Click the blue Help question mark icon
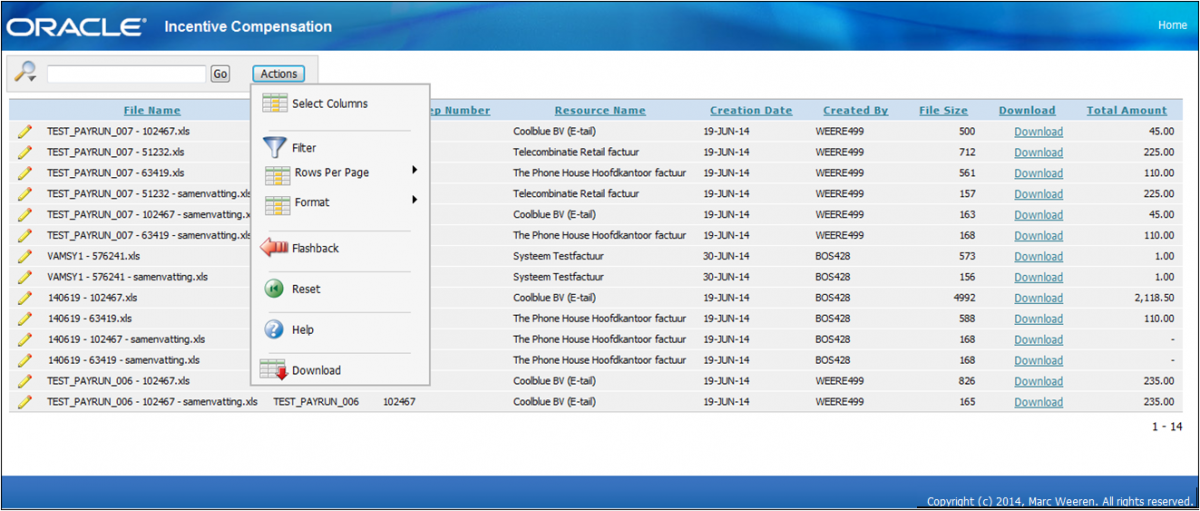1200x511 pixels. 274,330
